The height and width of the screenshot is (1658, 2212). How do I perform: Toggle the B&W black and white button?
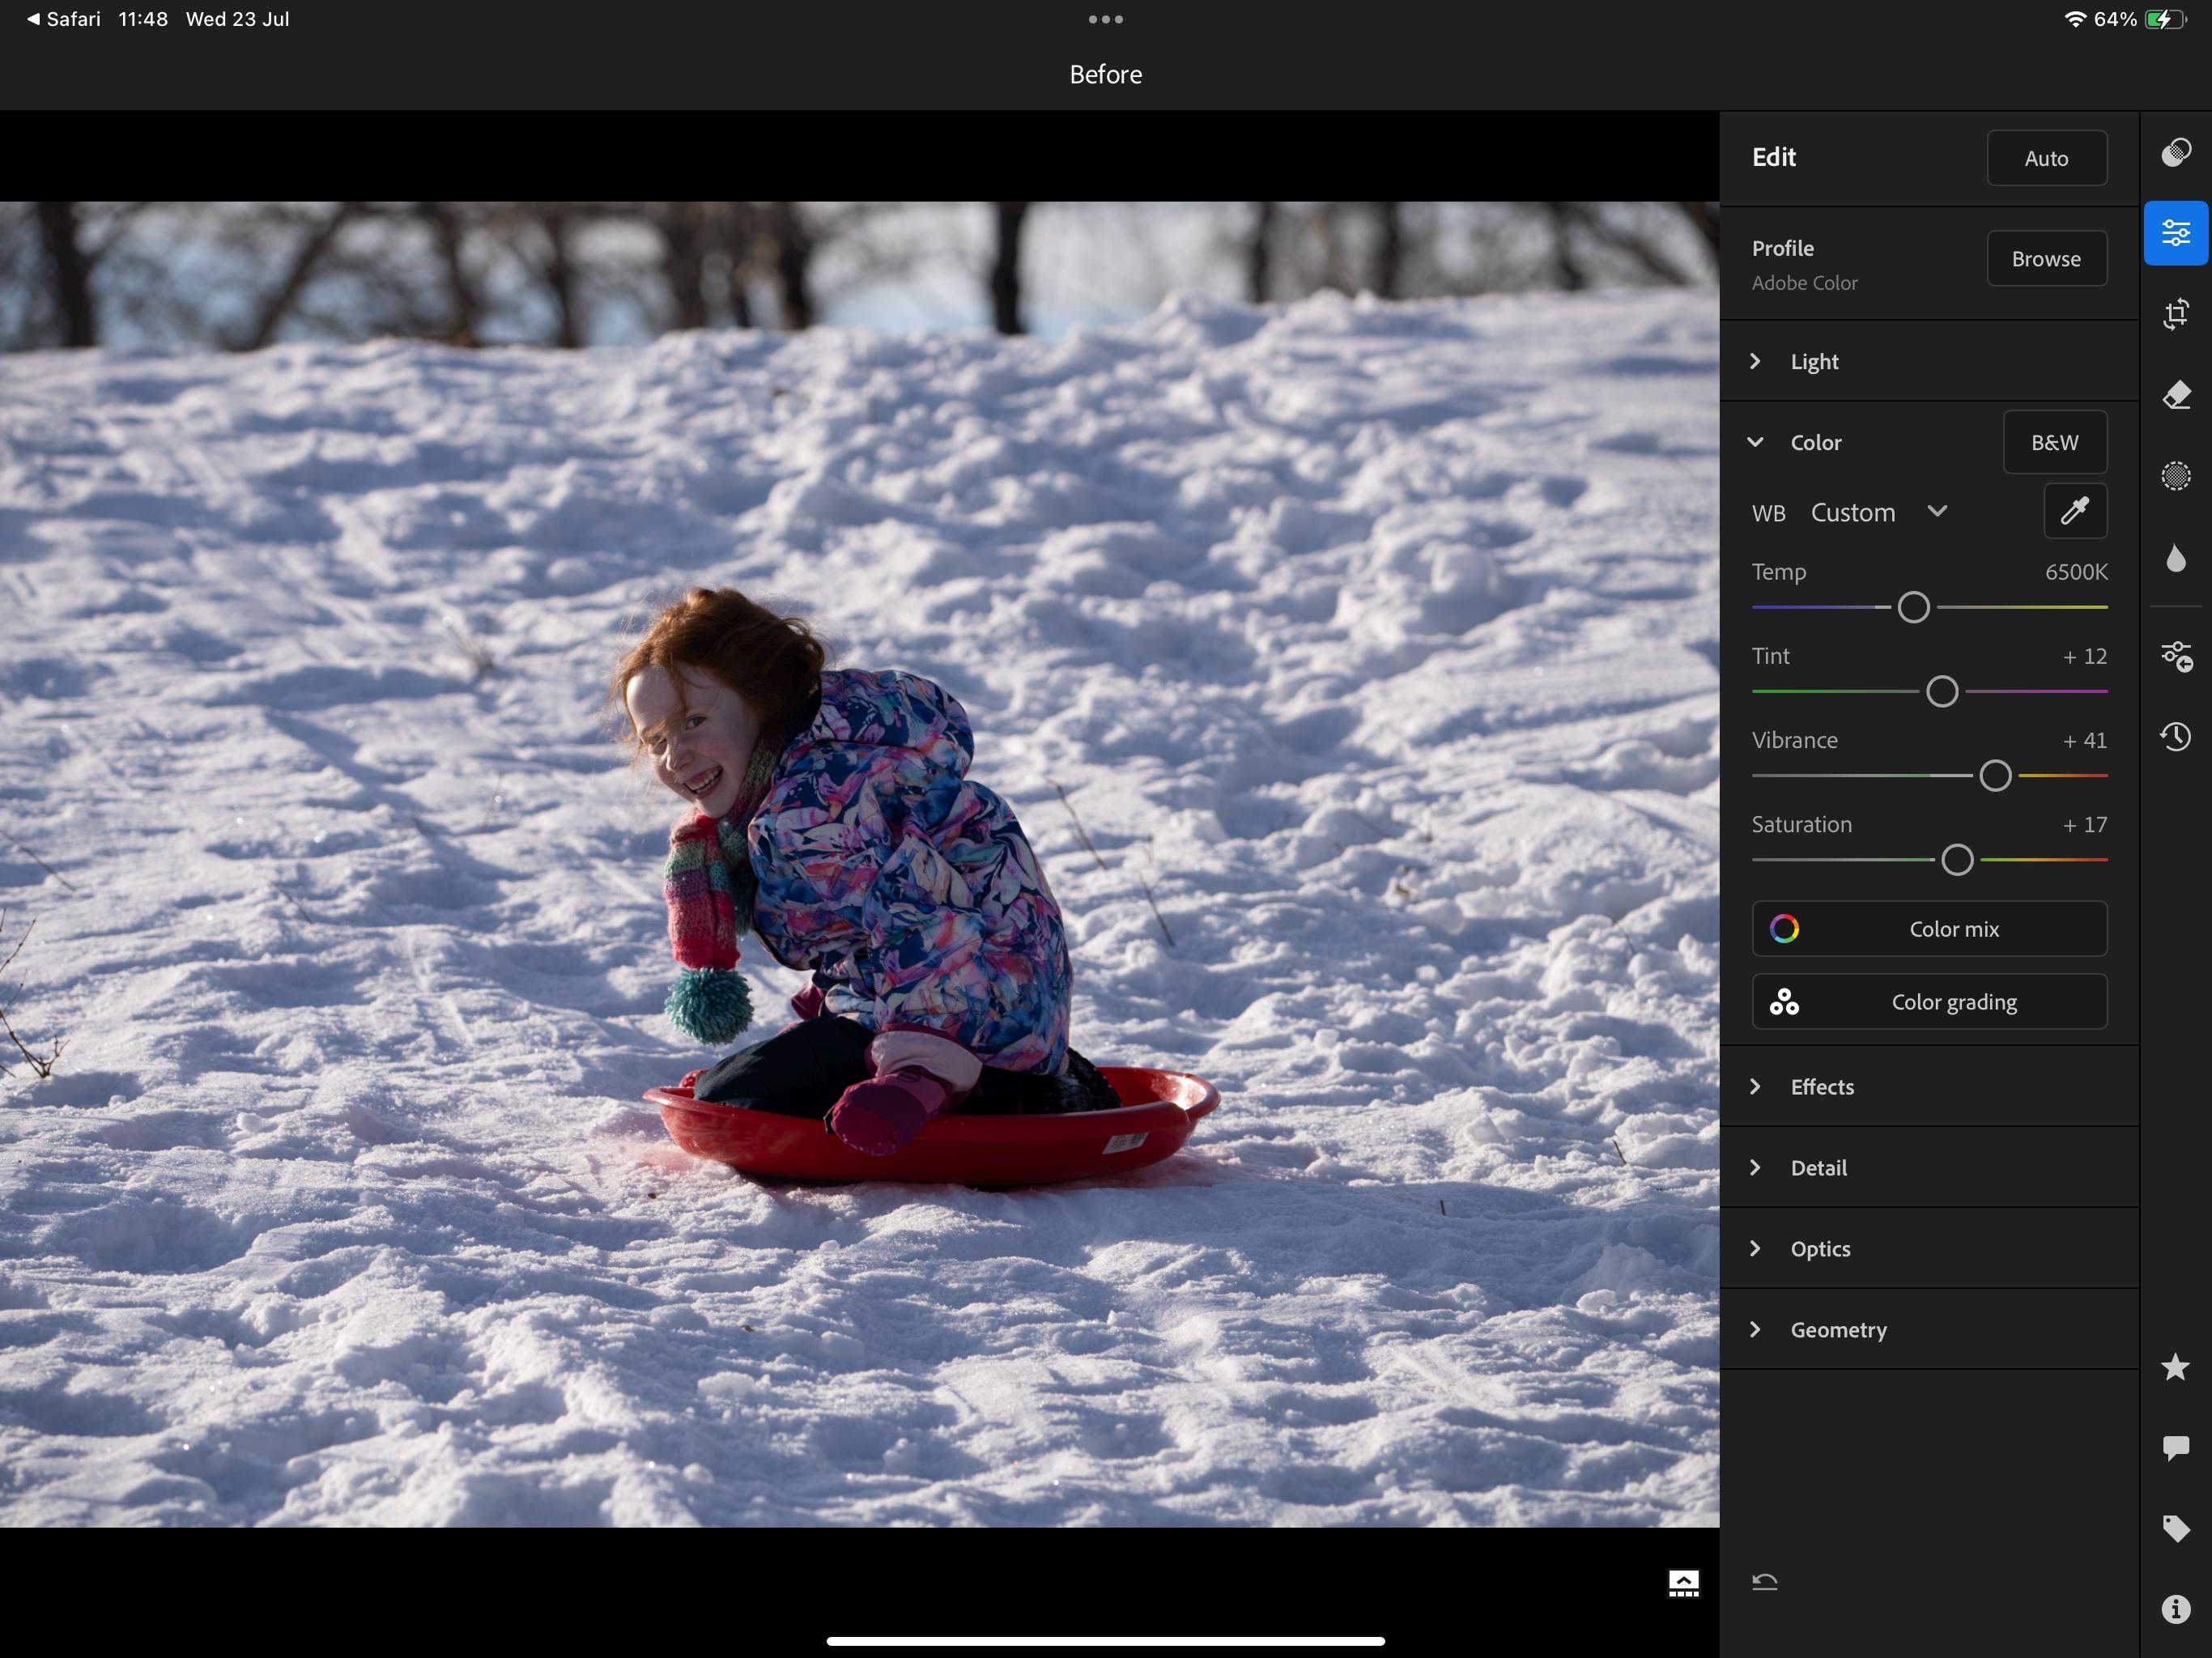click(2055, 442)
